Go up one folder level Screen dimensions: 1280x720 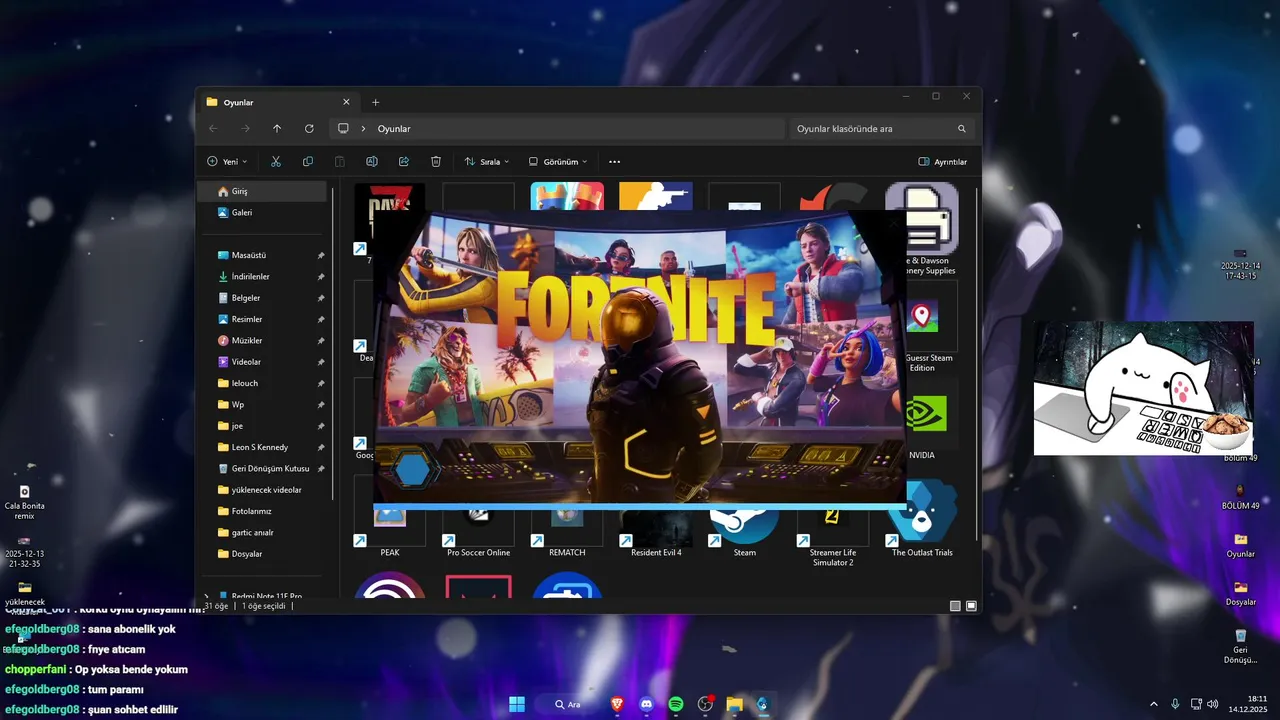coord(277,128)
